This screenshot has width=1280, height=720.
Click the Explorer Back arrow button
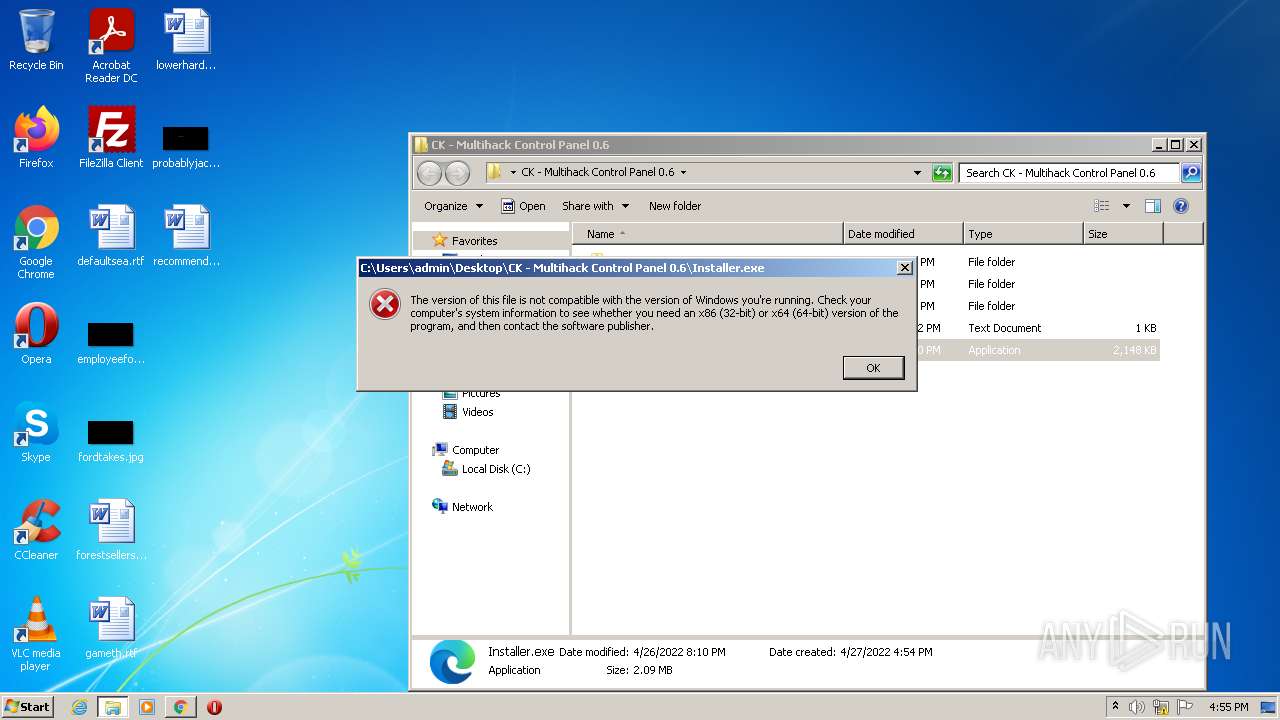[430, 173]
